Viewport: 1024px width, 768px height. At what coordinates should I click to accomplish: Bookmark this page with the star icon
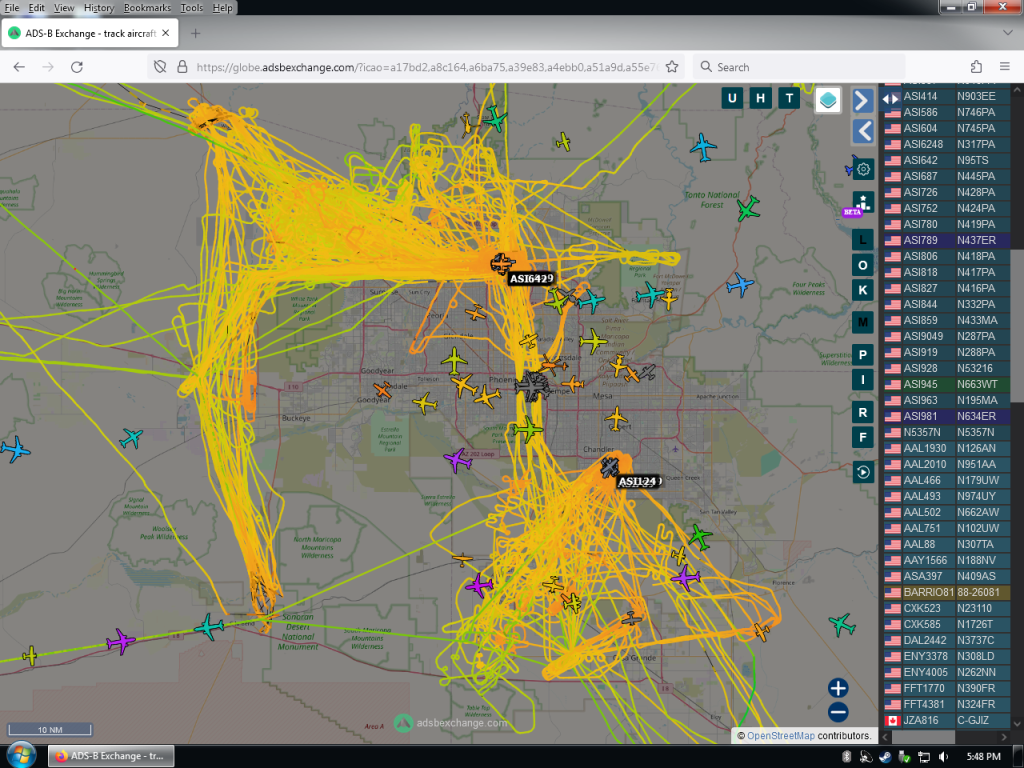[672, 67]
